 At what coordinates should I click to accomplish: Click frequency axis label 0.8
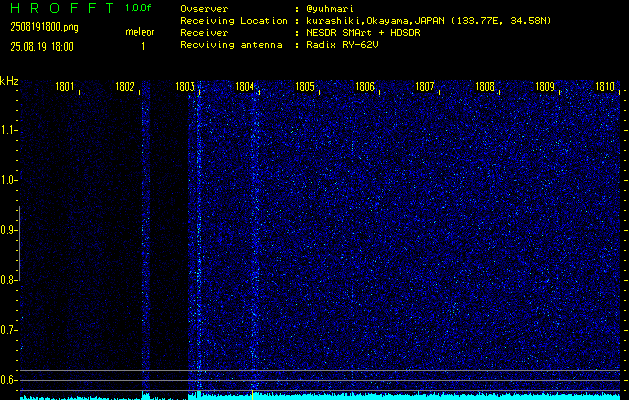8,280
